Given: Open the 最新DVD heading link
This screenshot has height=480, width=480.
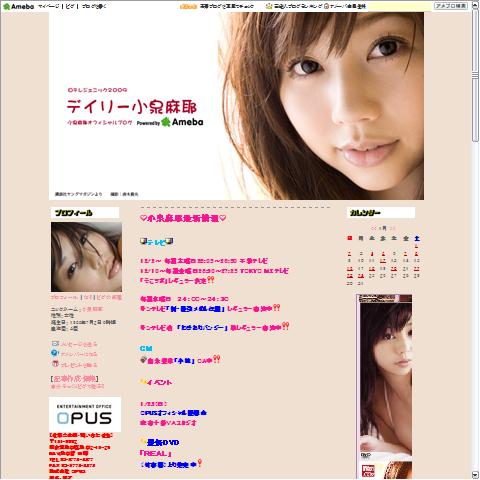Looking at the screenshot, I should (163, 442).
